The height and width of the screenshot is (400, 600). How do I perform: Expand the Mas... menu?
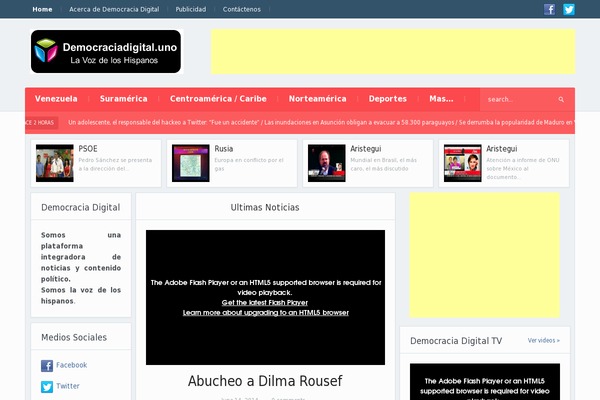441,99
